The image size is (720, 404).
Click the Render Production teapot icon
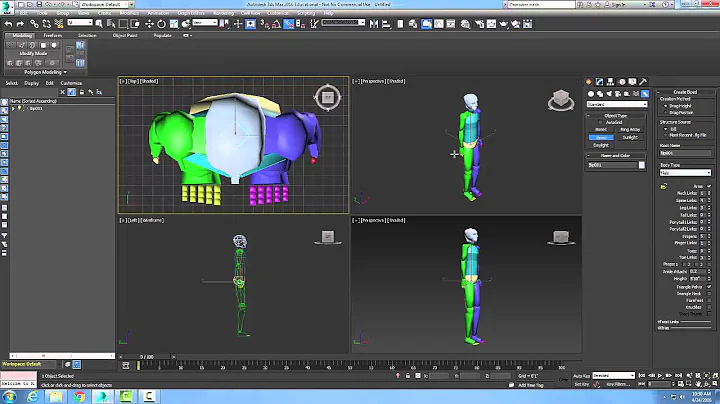[x=504, y=24]
